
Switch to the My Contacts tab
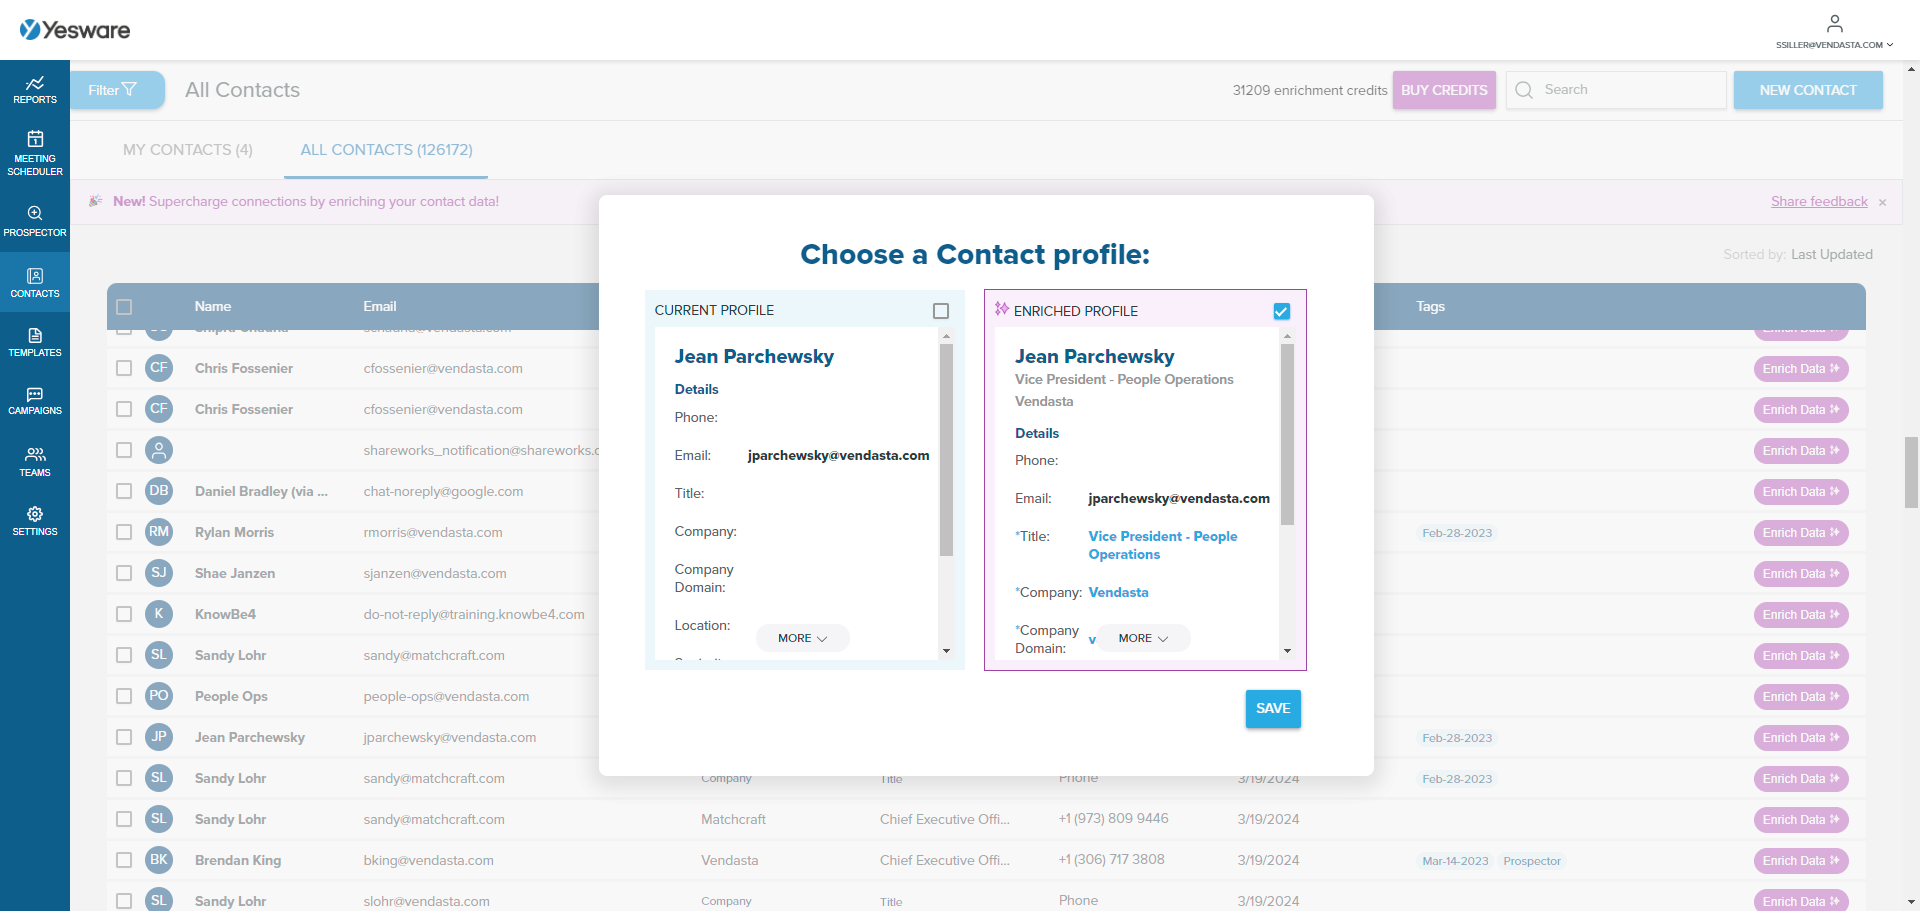[188, 149]
